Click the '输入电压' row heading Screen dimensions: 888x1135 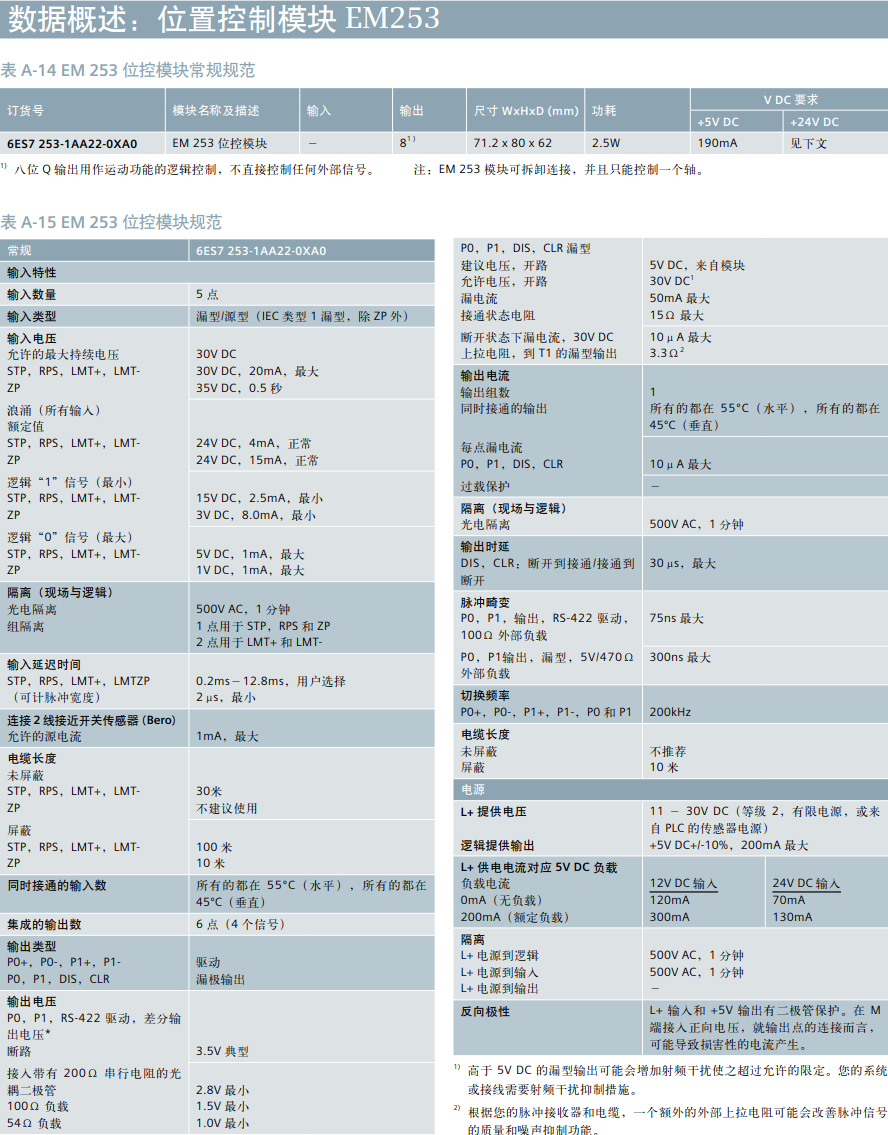32,338
